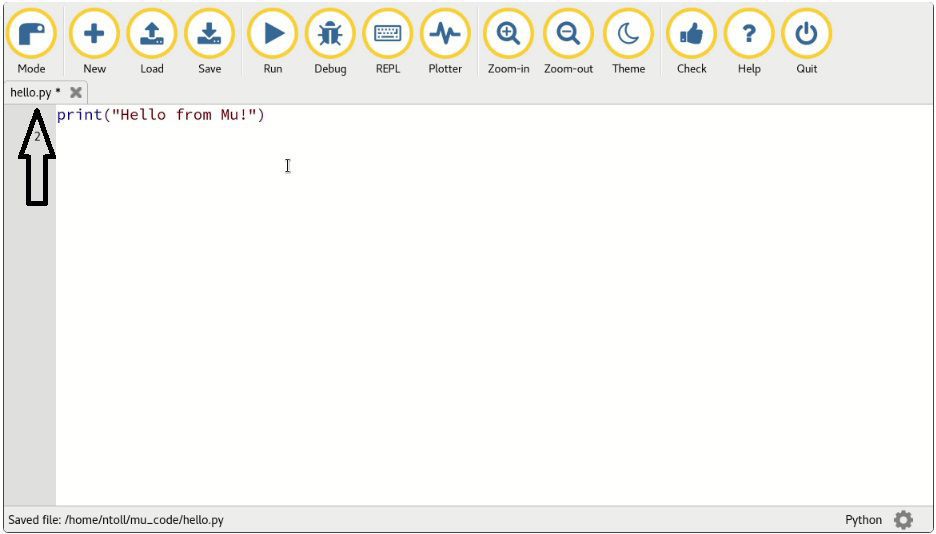Create a new file with New
Screen dimensions: 936x534
pos(94,42)
